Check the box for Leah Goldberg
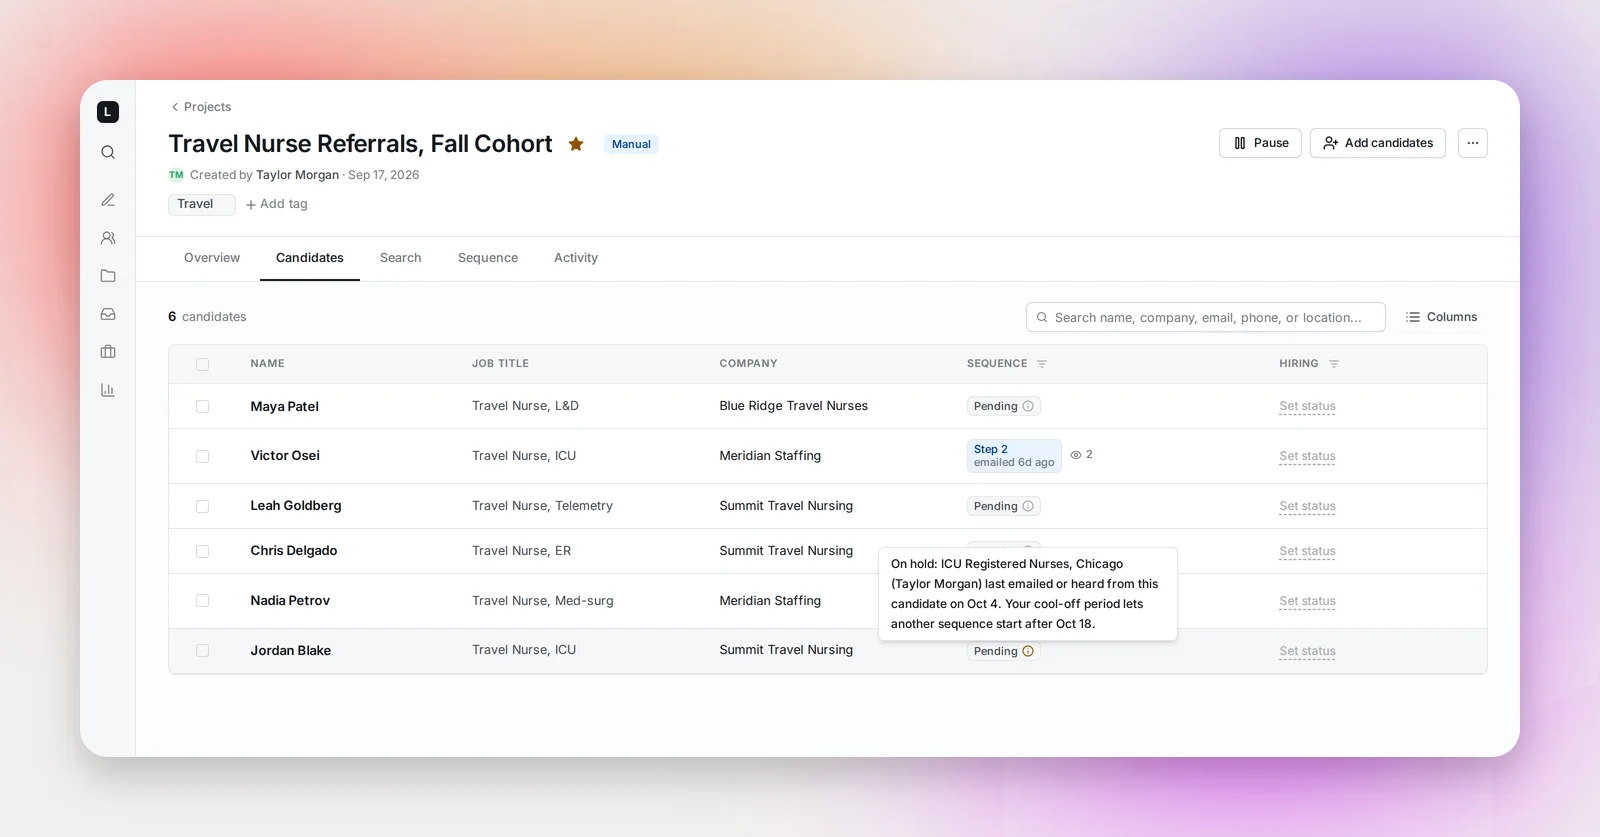1600x837 pixels. click(203, 506)
